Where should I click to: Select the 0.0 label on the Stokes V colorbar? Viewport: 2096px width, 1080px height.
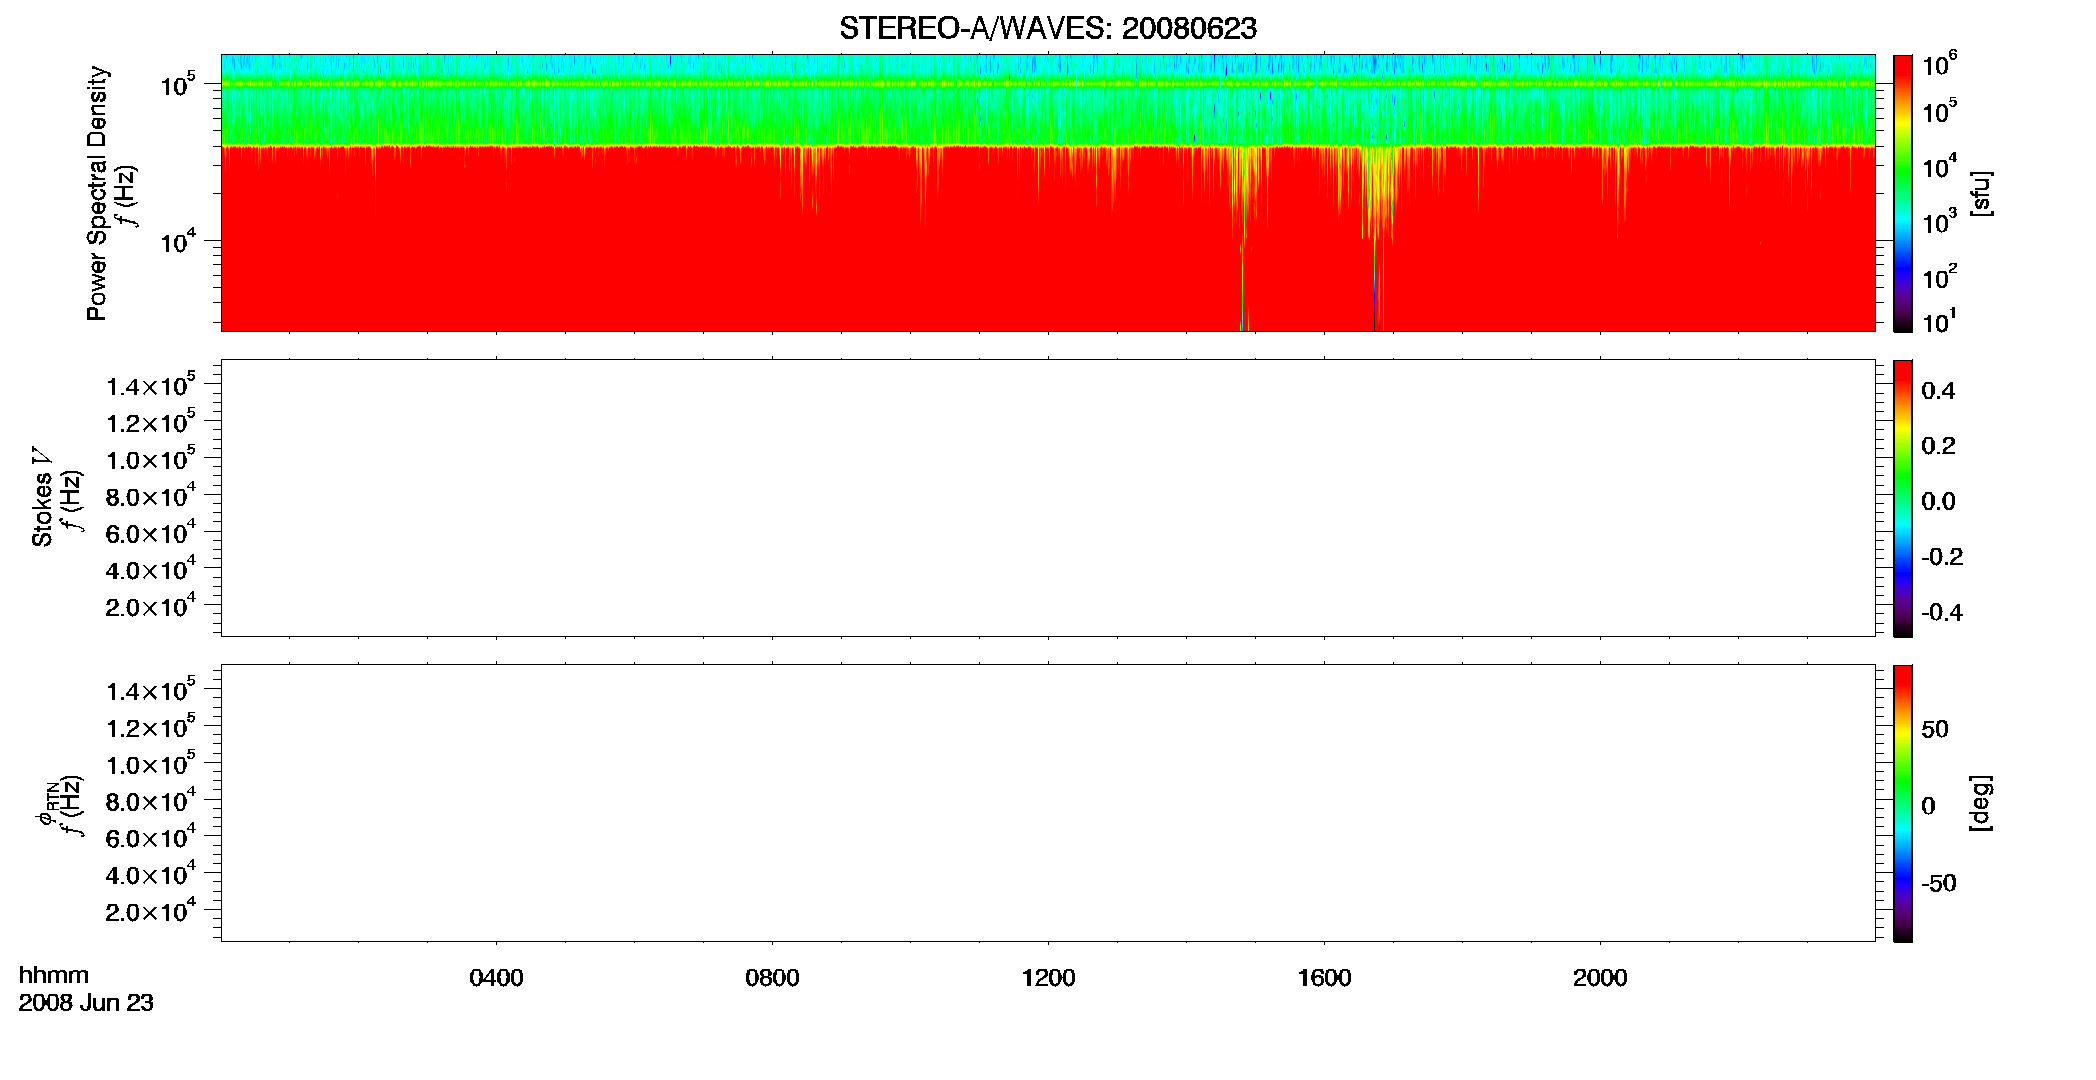[x=1938, y=502]
